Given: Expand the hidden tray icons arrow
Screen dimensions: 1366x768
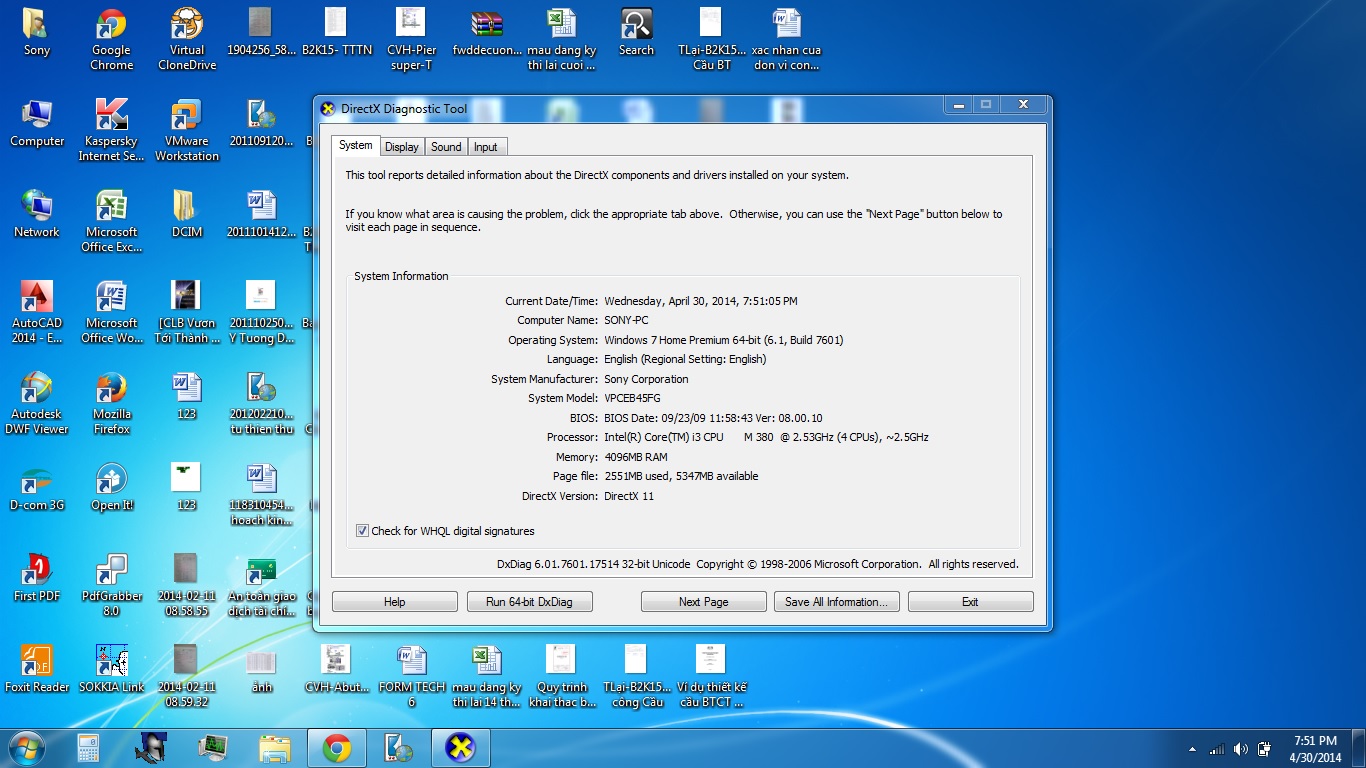Looking at the screenshot, I should 1192,749.
